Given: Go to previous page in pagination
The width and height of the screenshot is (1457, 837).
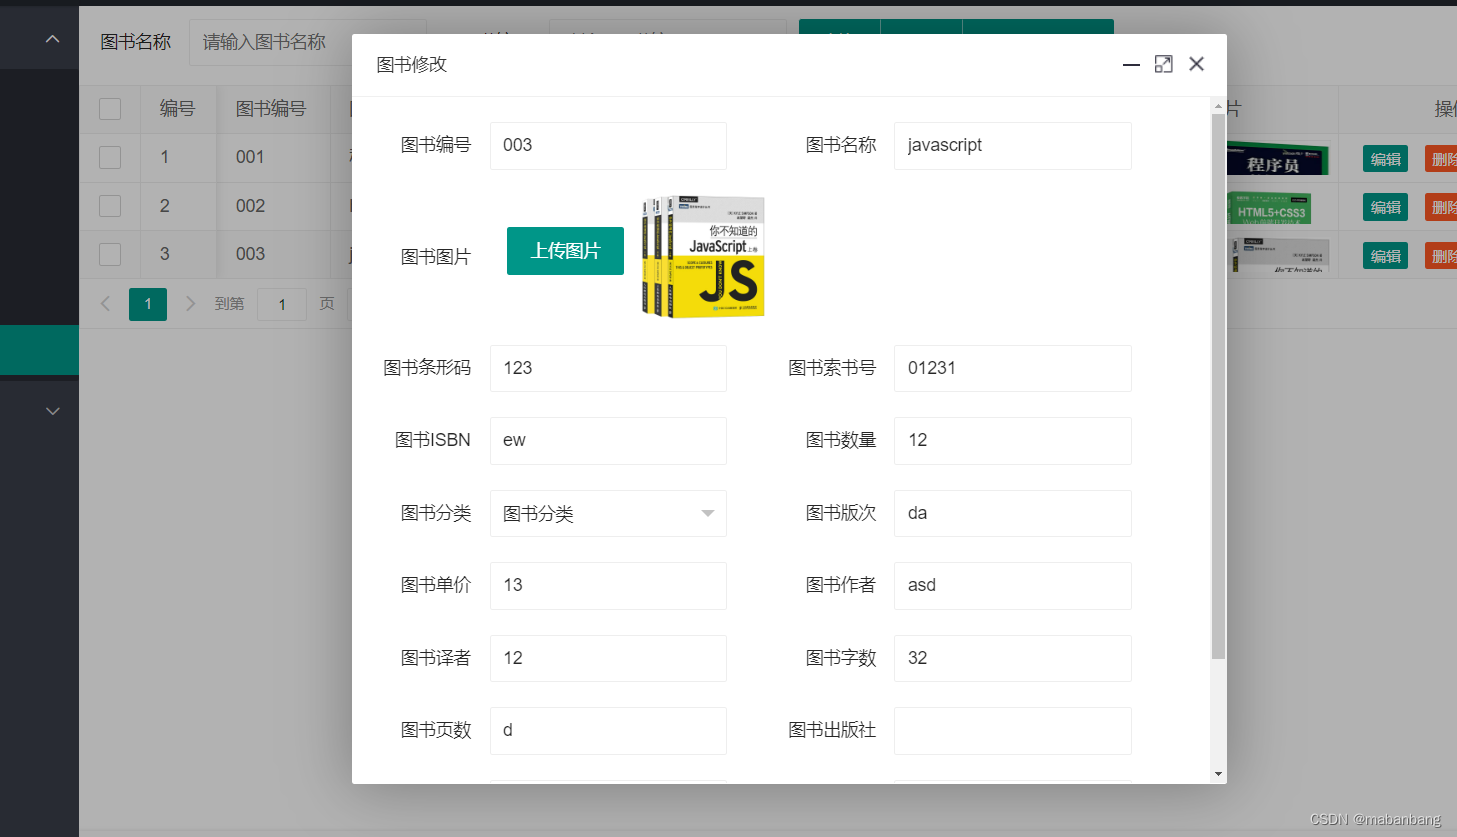Looking at the screenshot, I should point(105,304).
